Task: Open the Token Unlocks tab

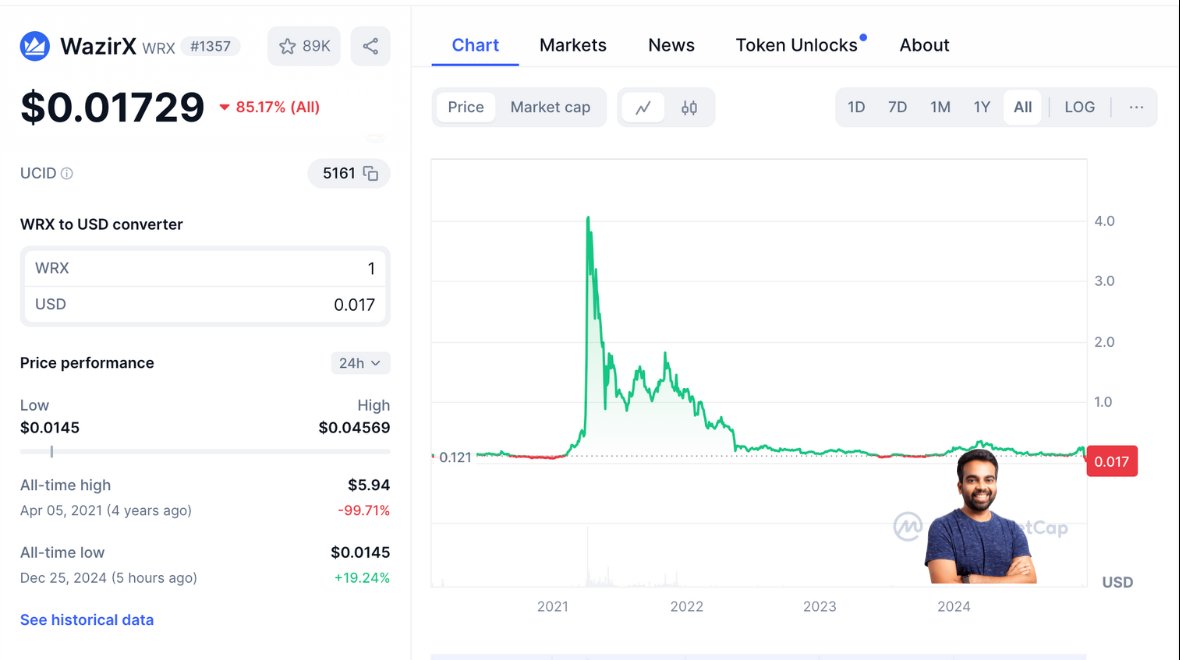Action: [798, 45]
